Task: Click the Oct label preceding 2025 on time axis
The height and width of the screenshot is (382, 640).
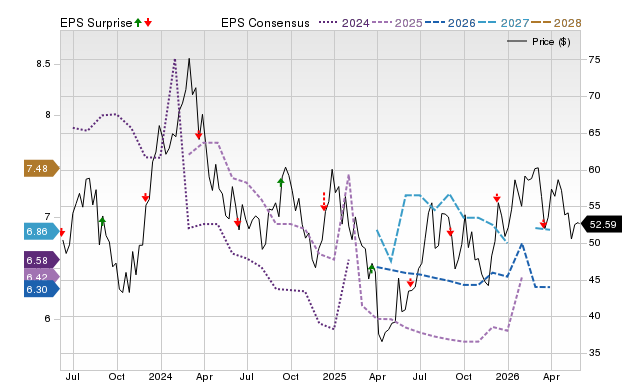Action: click(291, 376)
